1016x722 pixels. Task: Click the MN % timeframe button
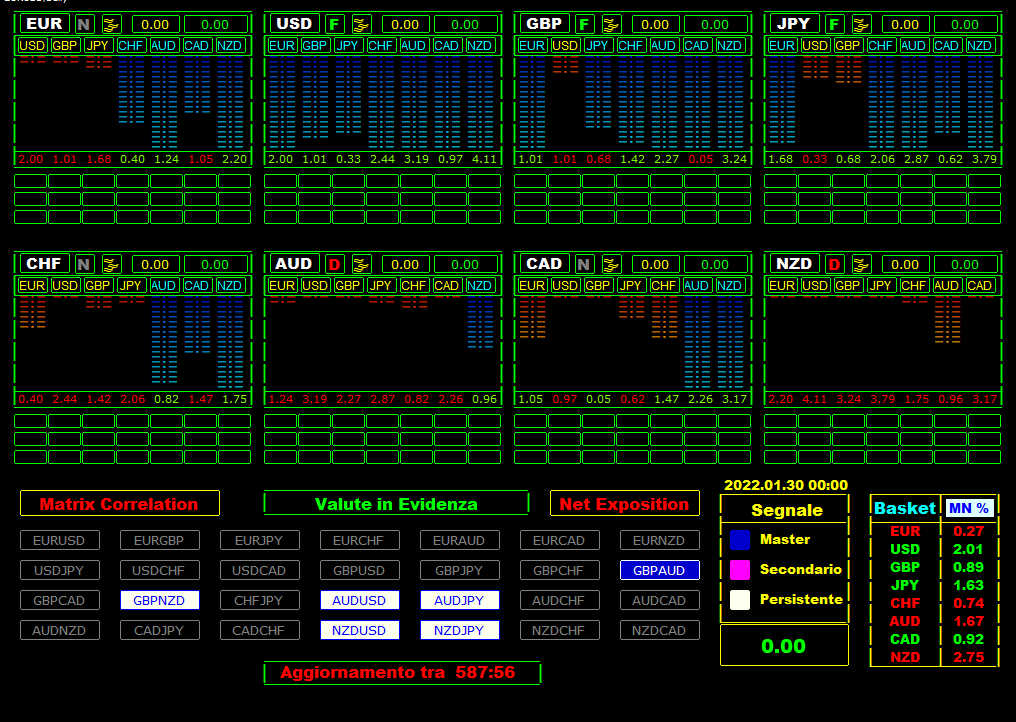click(969, 508)
